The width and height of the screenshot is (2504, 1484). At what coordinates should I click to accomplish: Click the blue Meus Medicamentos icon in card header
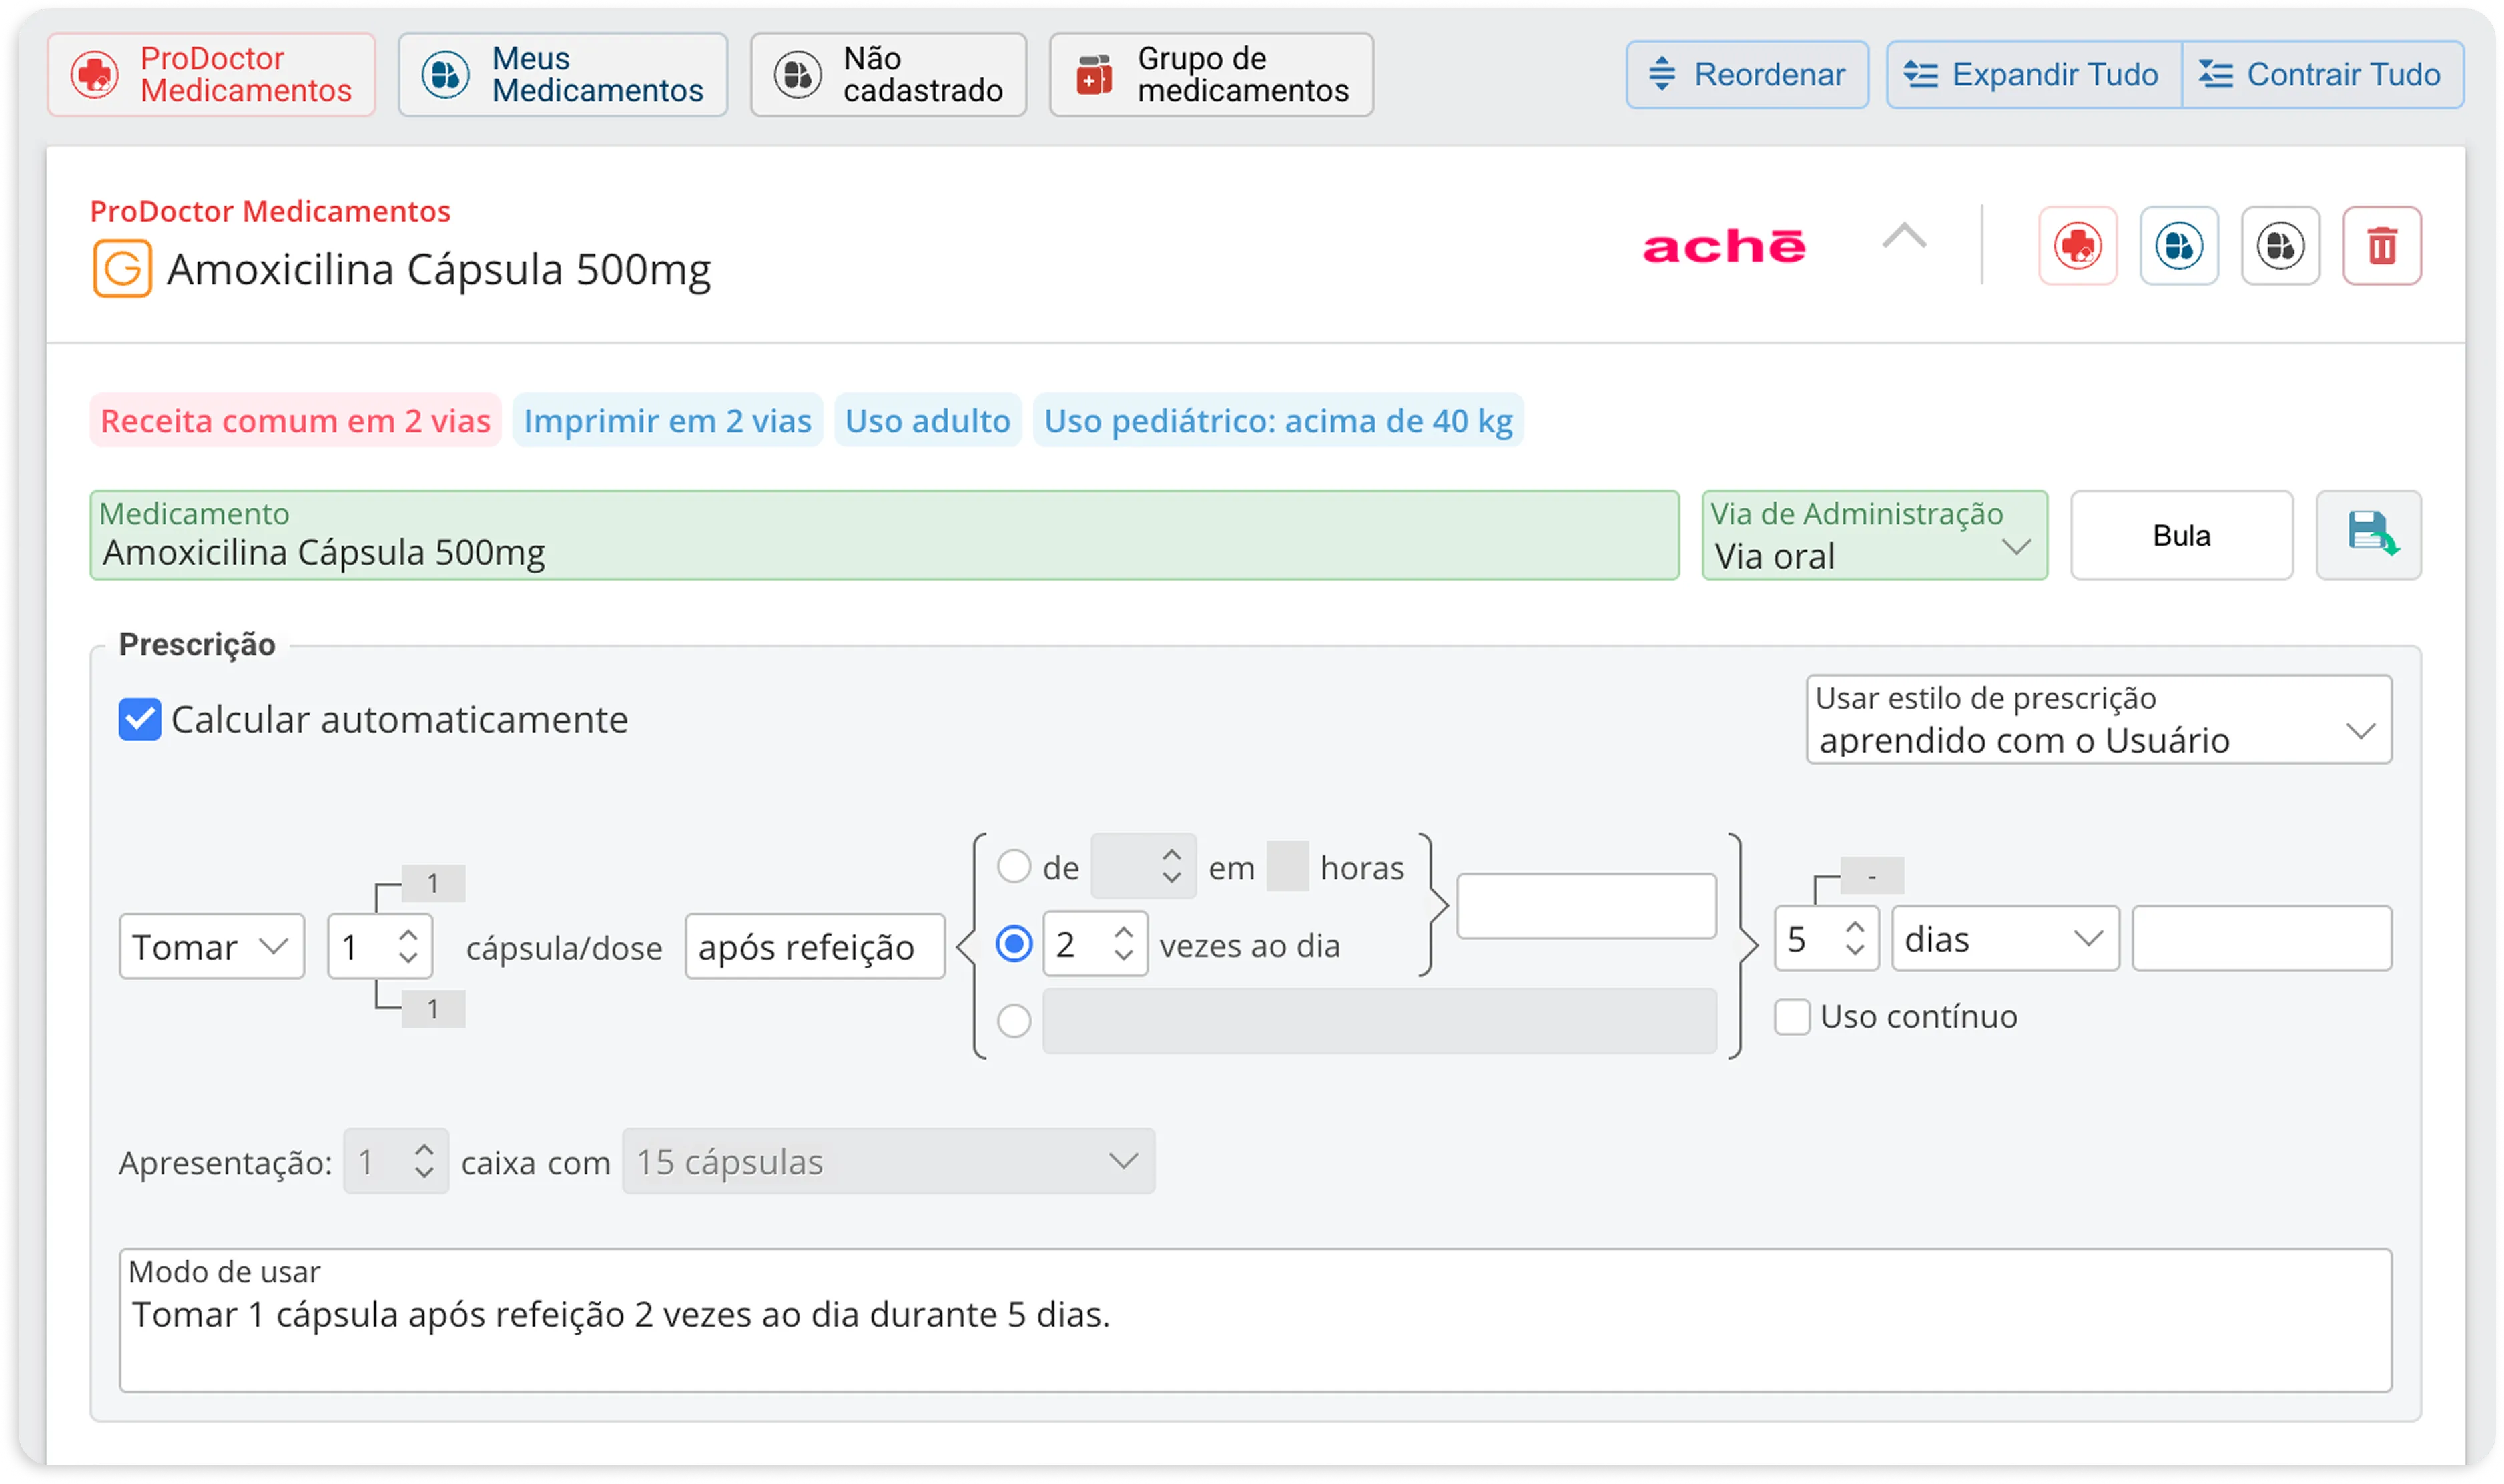coord(2179,246)
